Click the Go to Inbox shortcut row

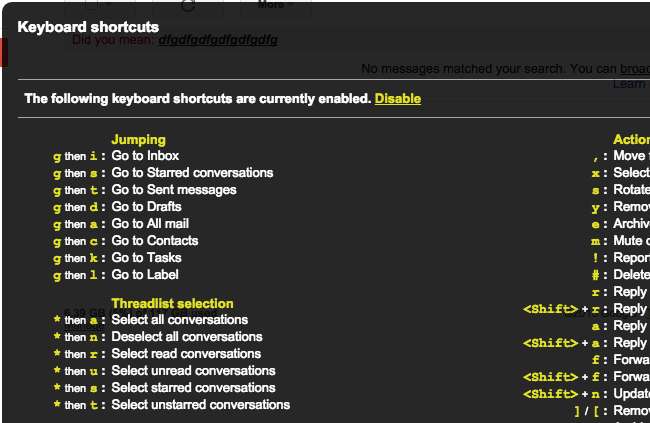click(x=145, y=156)
